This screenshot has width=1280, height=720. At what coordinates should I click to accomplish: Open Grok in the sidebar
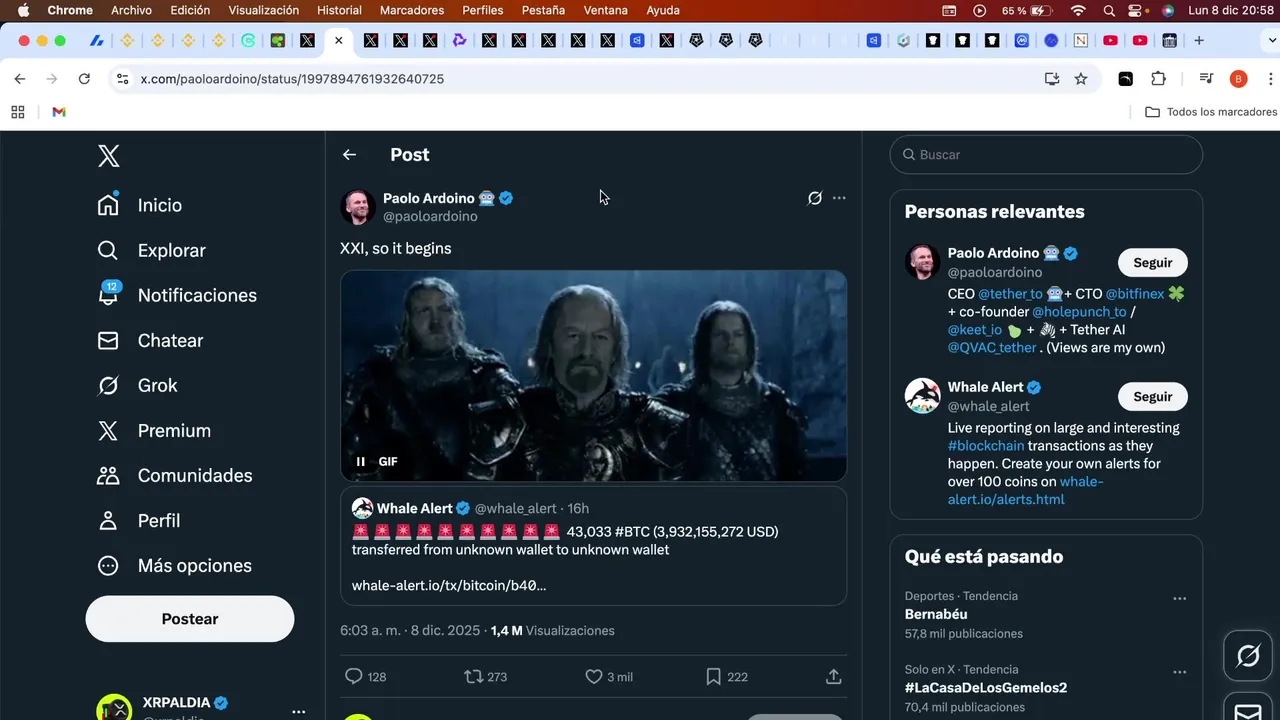[x=138, y=385]
